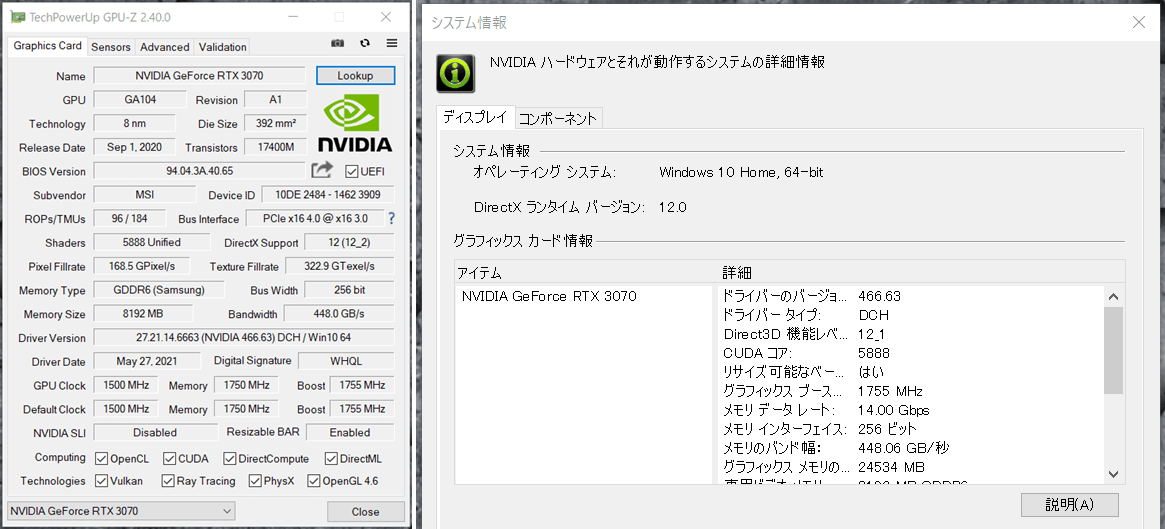Toggle the OpenGL 4.6 checkbox
The height and width of the screenshot is (529, 1165).
[x=313, y=481]
